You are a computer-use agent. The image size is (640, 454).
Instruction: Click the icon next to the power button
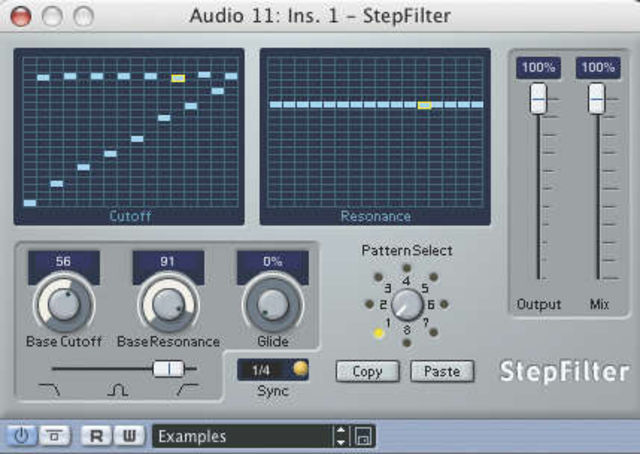pos(54,436)
